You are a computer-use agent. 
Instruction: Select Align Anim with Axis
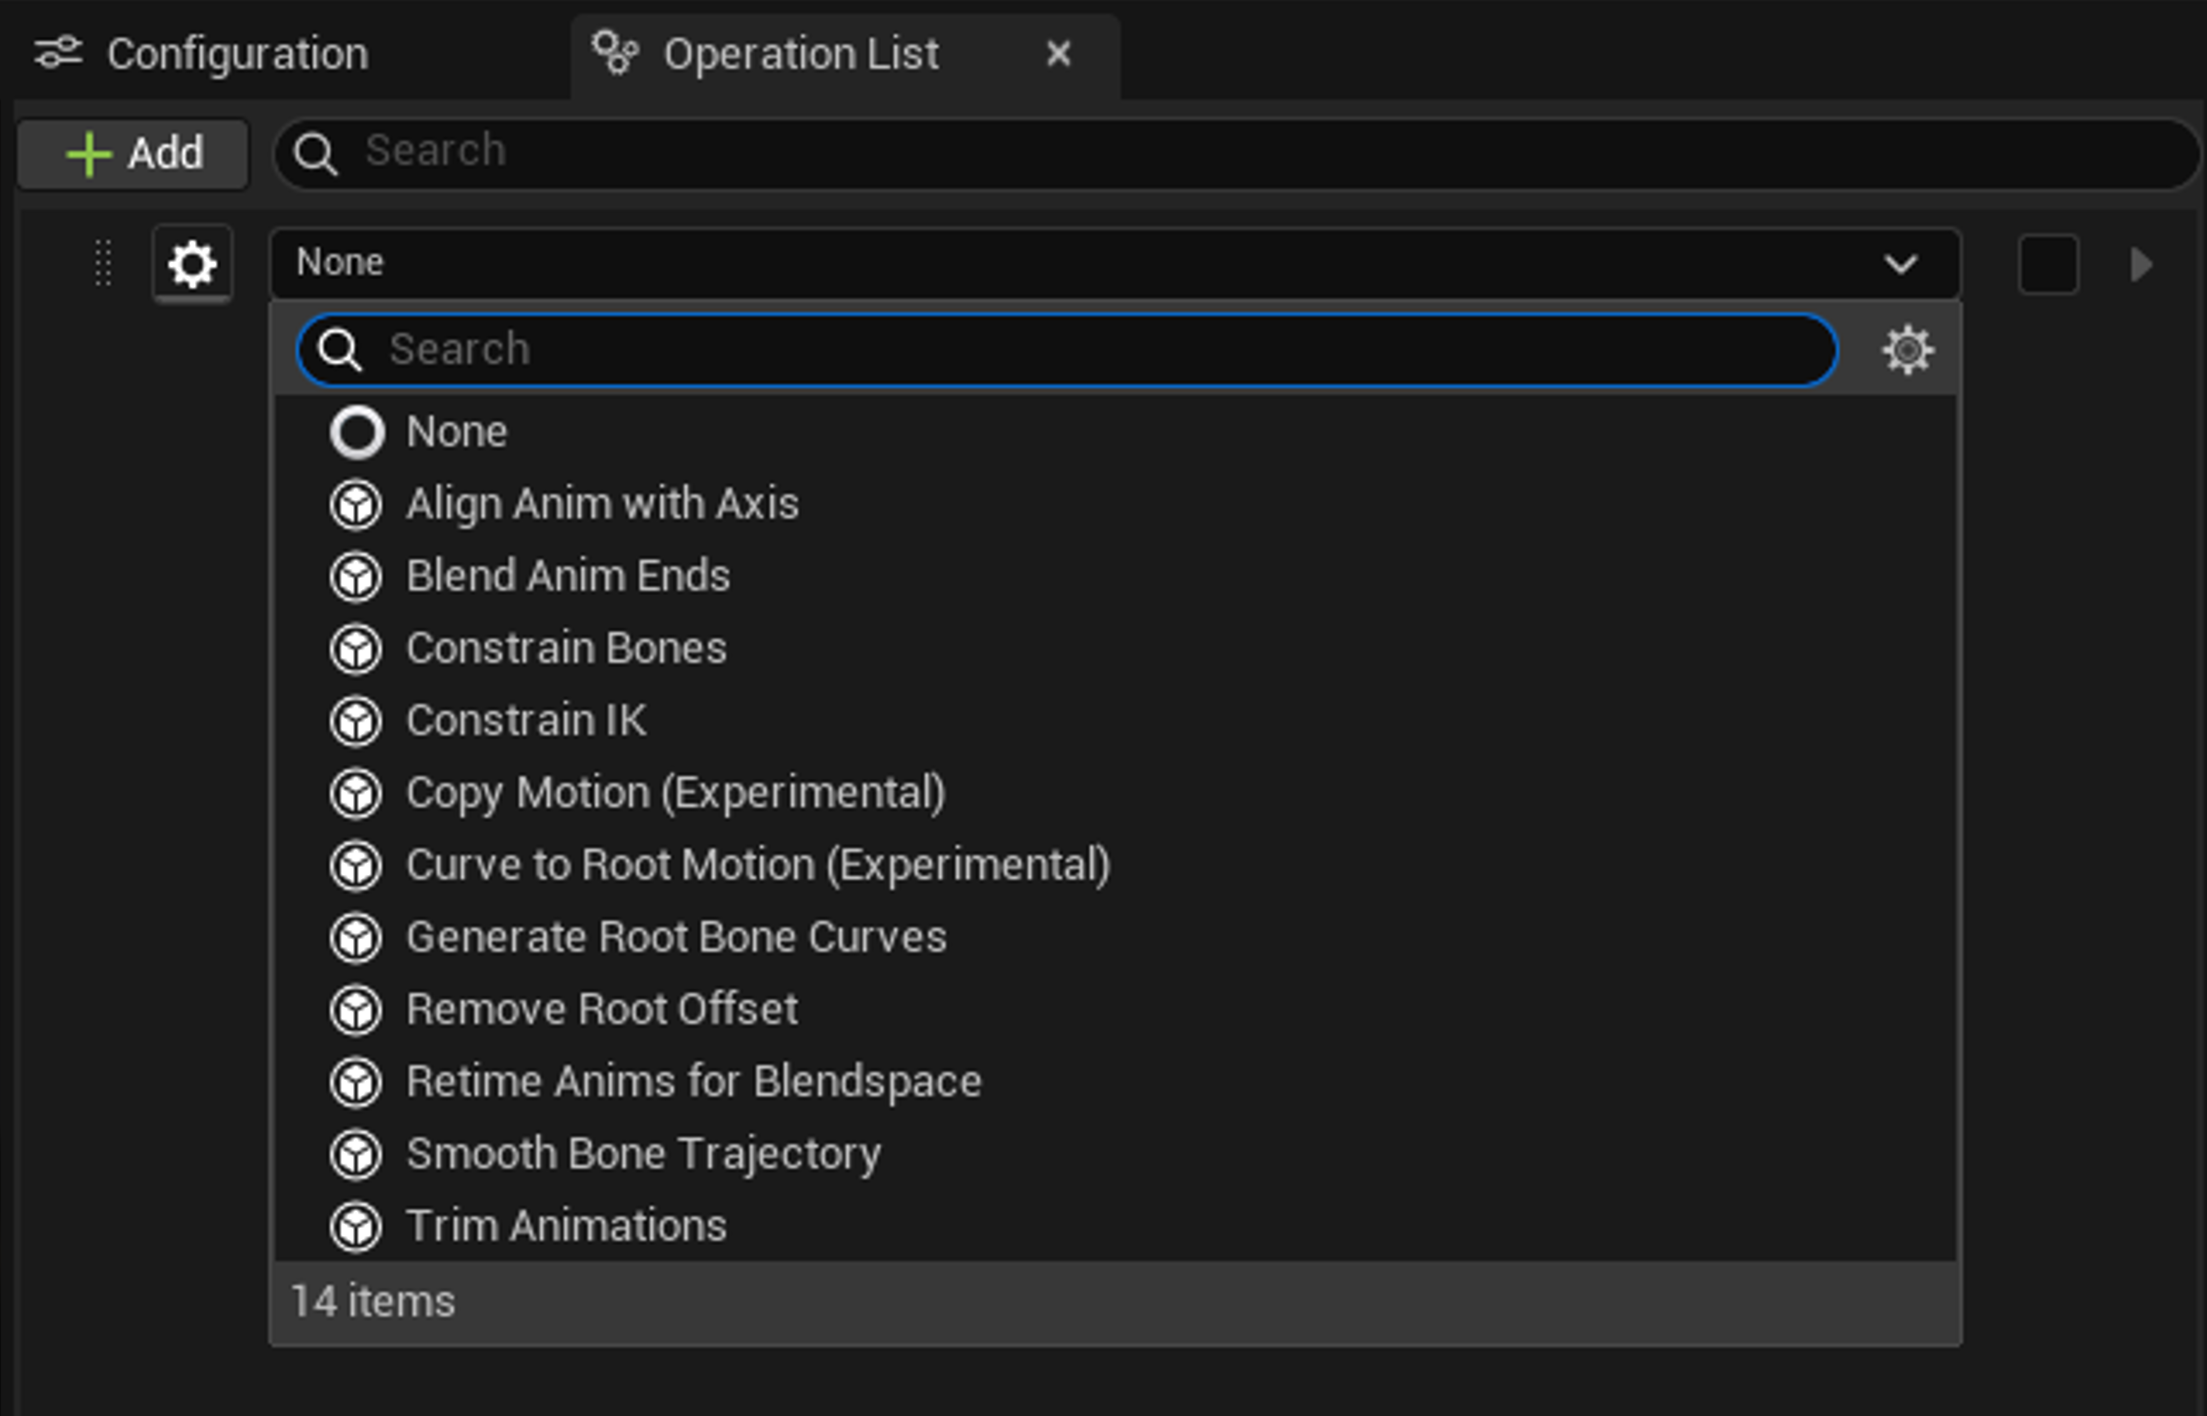coord(1115,504)
